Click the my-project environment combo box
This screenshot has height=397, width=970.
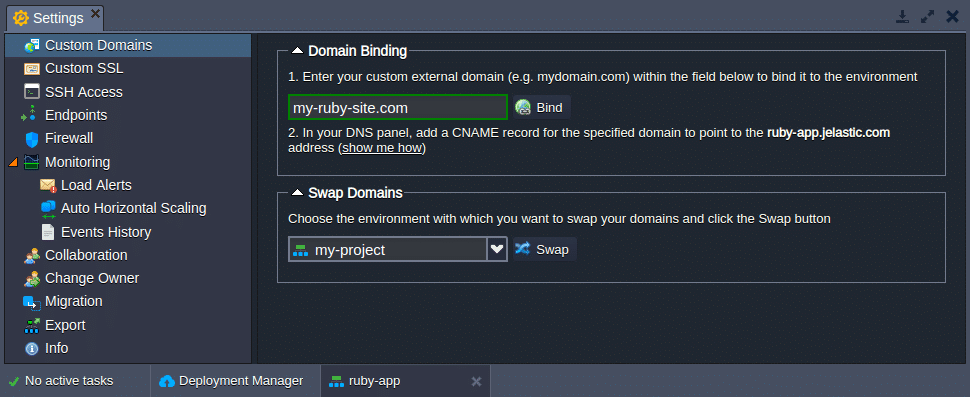[x=398, y=249]
